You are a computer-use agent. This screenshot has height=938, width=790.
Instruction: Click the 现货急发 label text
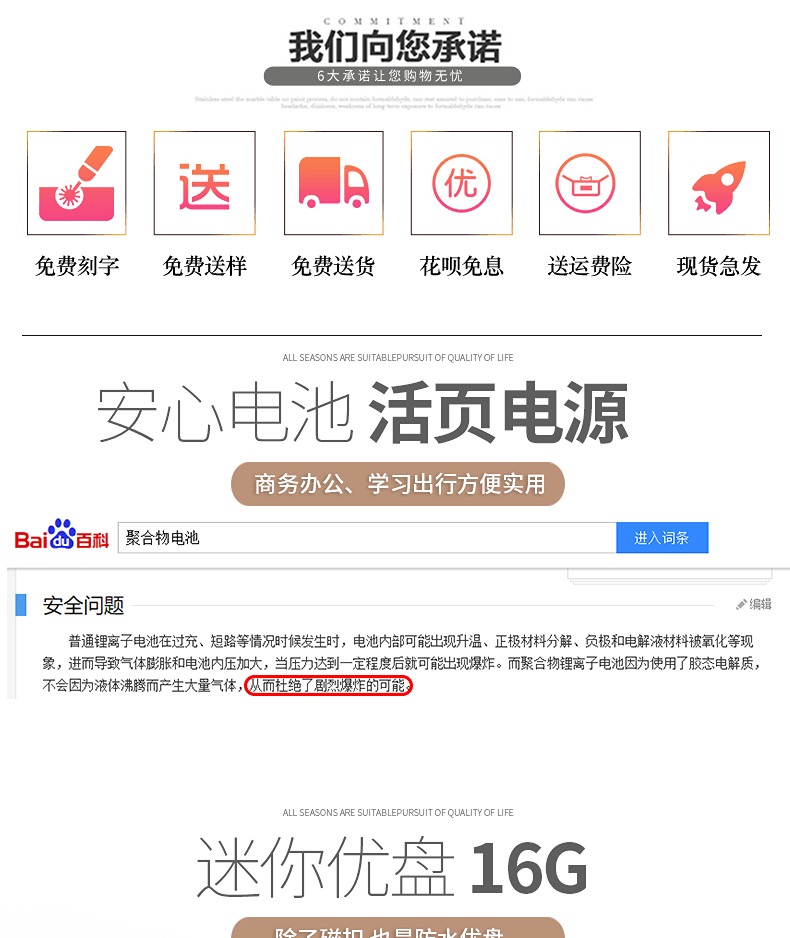tap(719, 266)
